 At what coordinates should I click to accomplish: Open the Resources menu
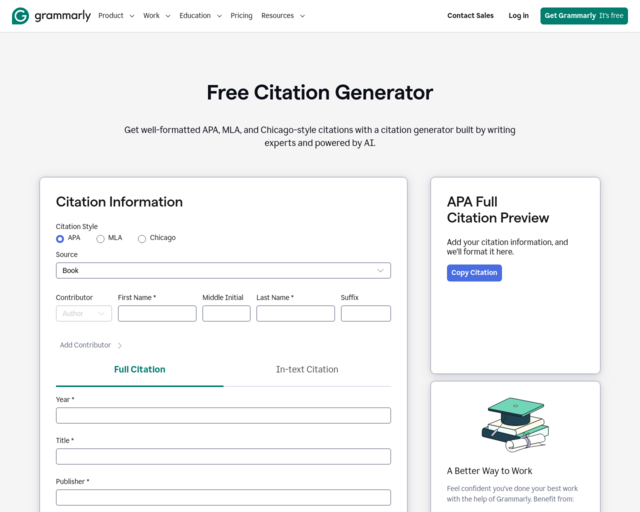(278, 16)
